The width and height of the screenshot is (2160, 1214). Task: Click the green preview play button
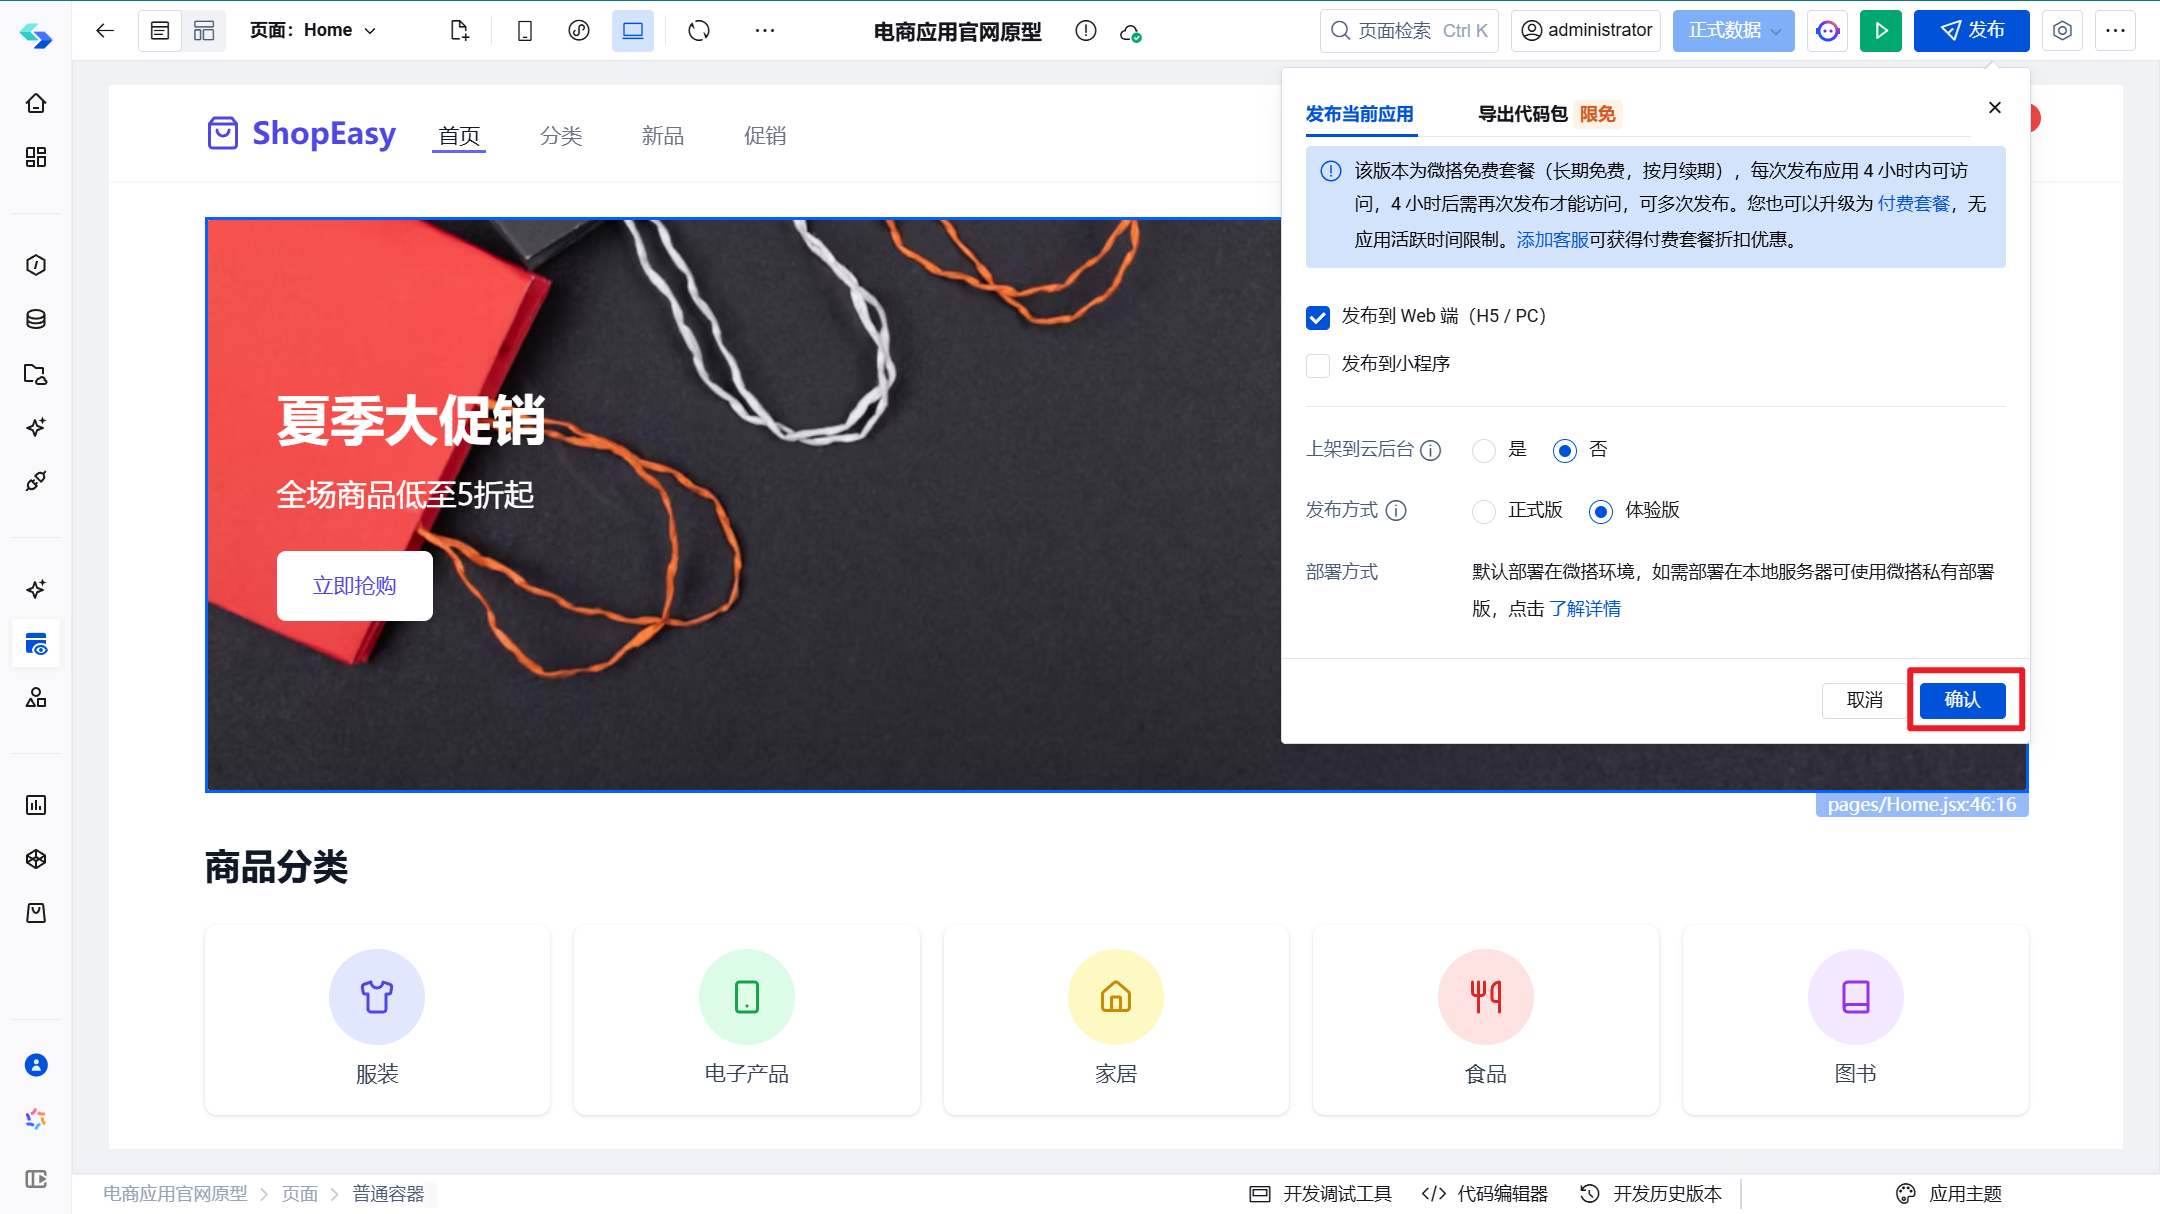pos(1881,31)
